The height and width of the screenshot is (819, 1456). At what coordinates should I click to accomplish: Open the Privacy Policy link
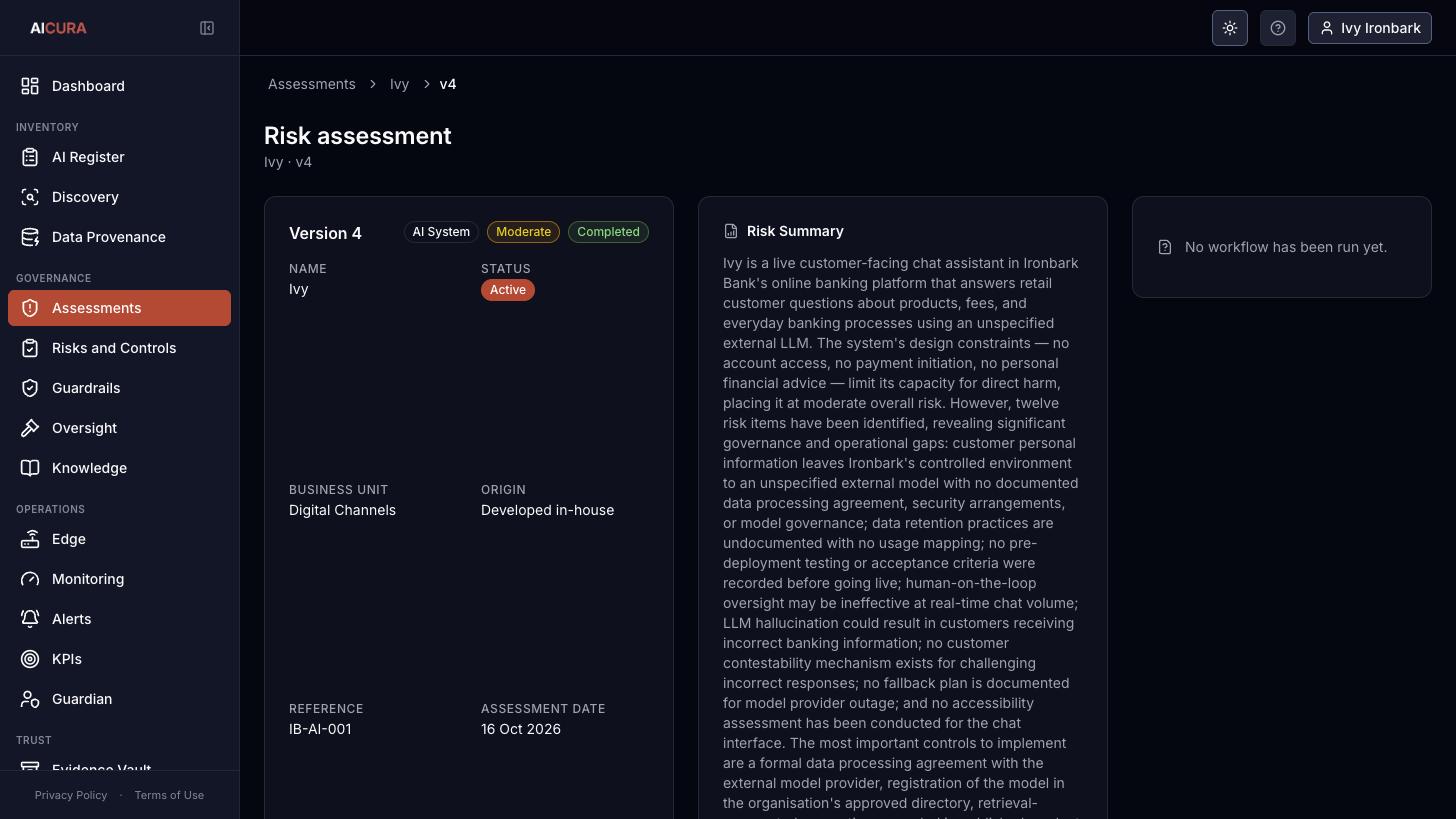tap(71, 795)
